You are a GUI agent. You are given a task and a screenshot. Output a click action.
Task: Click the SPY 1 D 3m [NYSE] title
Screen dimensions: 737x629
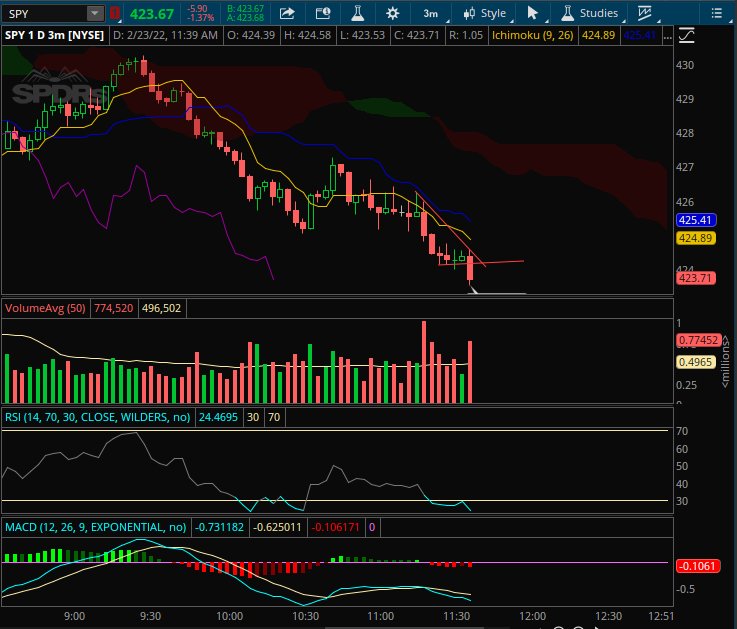point(54,35)
